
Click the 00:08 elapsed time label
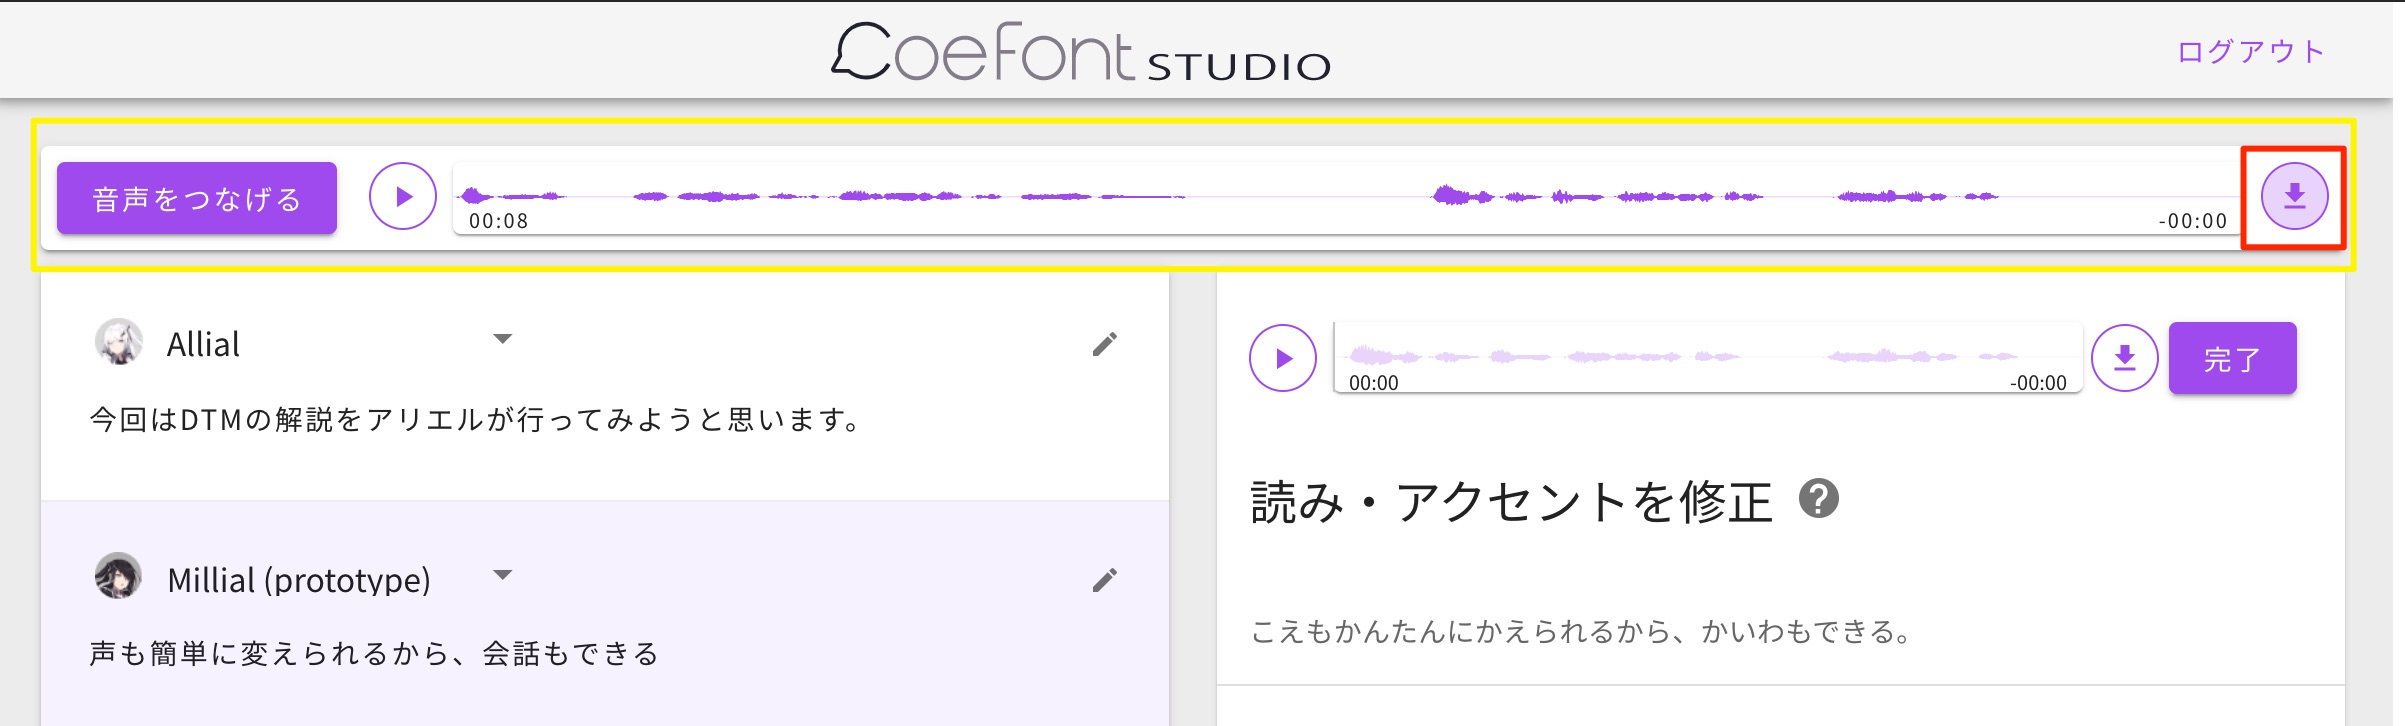498,221
